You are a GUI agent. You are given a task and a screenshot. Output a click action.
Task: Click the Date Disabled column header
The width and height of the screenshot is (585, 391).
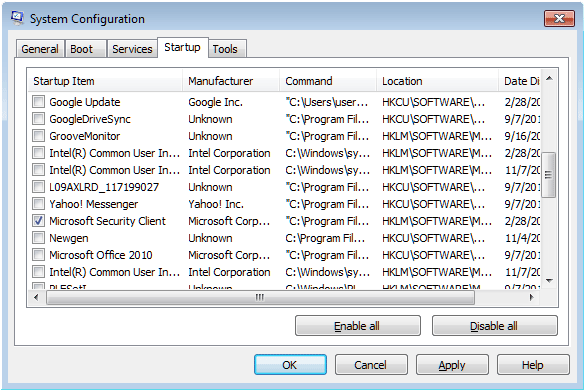coord(520,81)
